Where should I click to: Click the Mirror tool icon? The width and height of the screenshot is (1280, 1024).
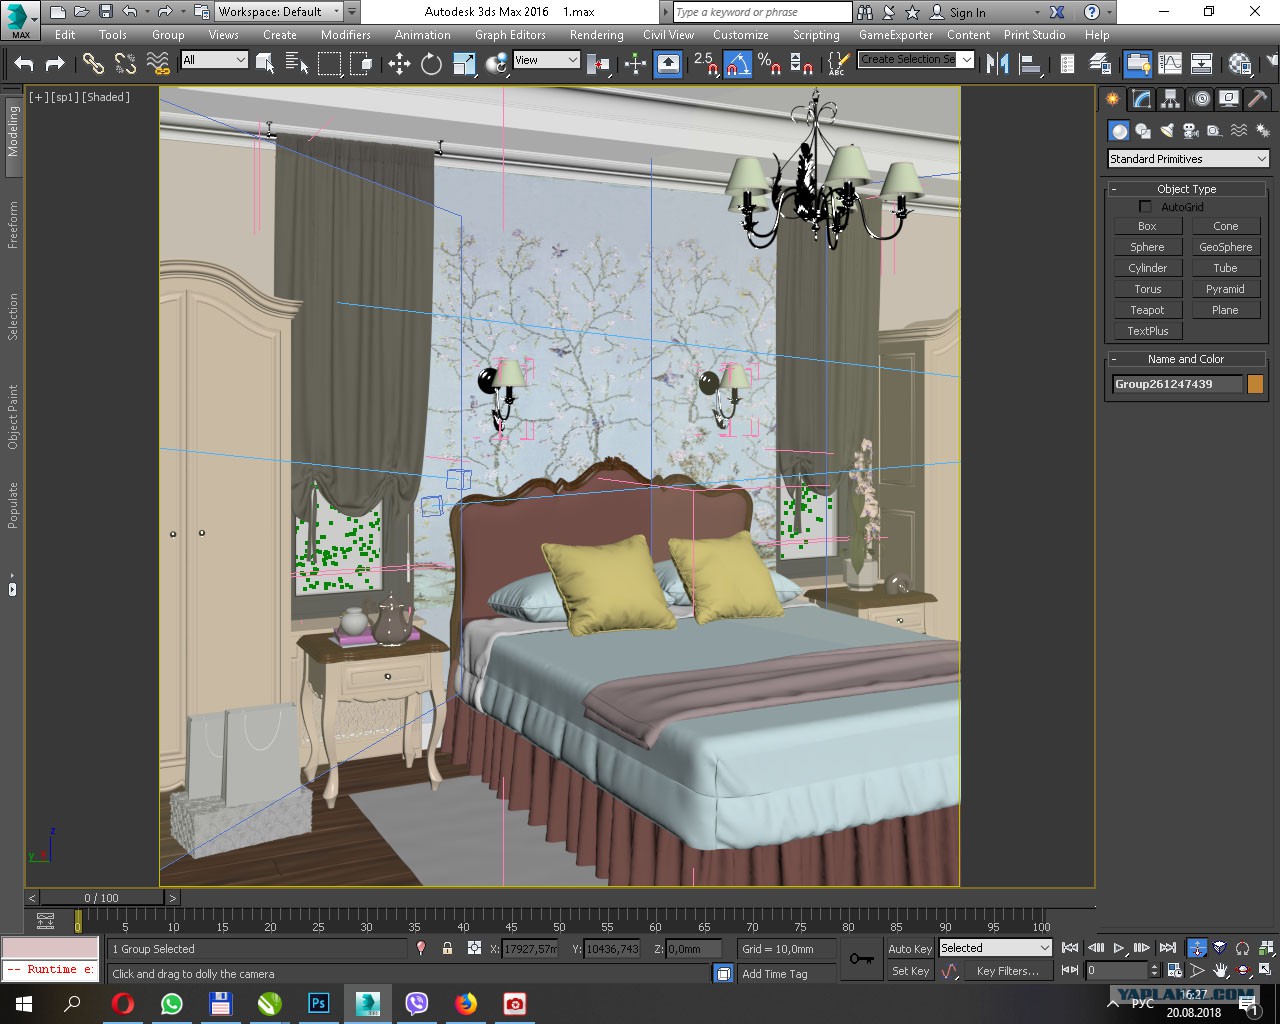click(997, 63)
